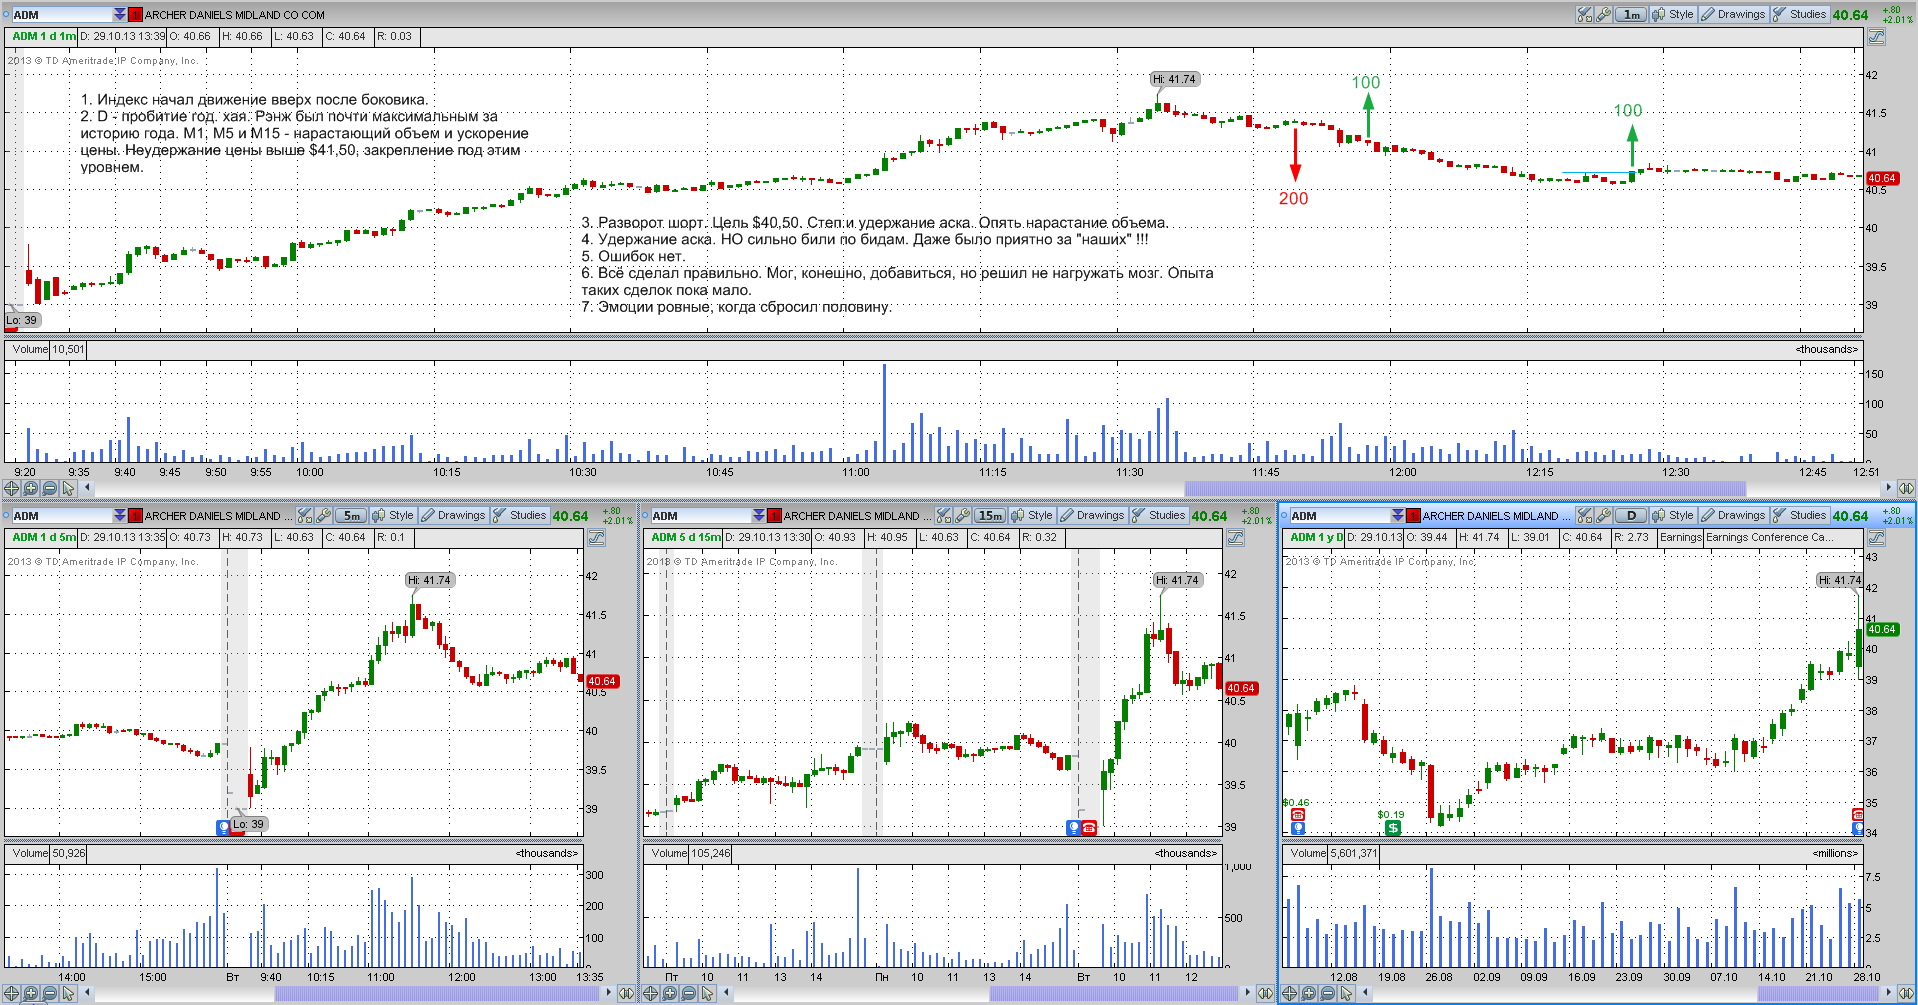
Task: Click the expand-axis icon at the 1m chart's right end
Action: (x=1906, y=488)
